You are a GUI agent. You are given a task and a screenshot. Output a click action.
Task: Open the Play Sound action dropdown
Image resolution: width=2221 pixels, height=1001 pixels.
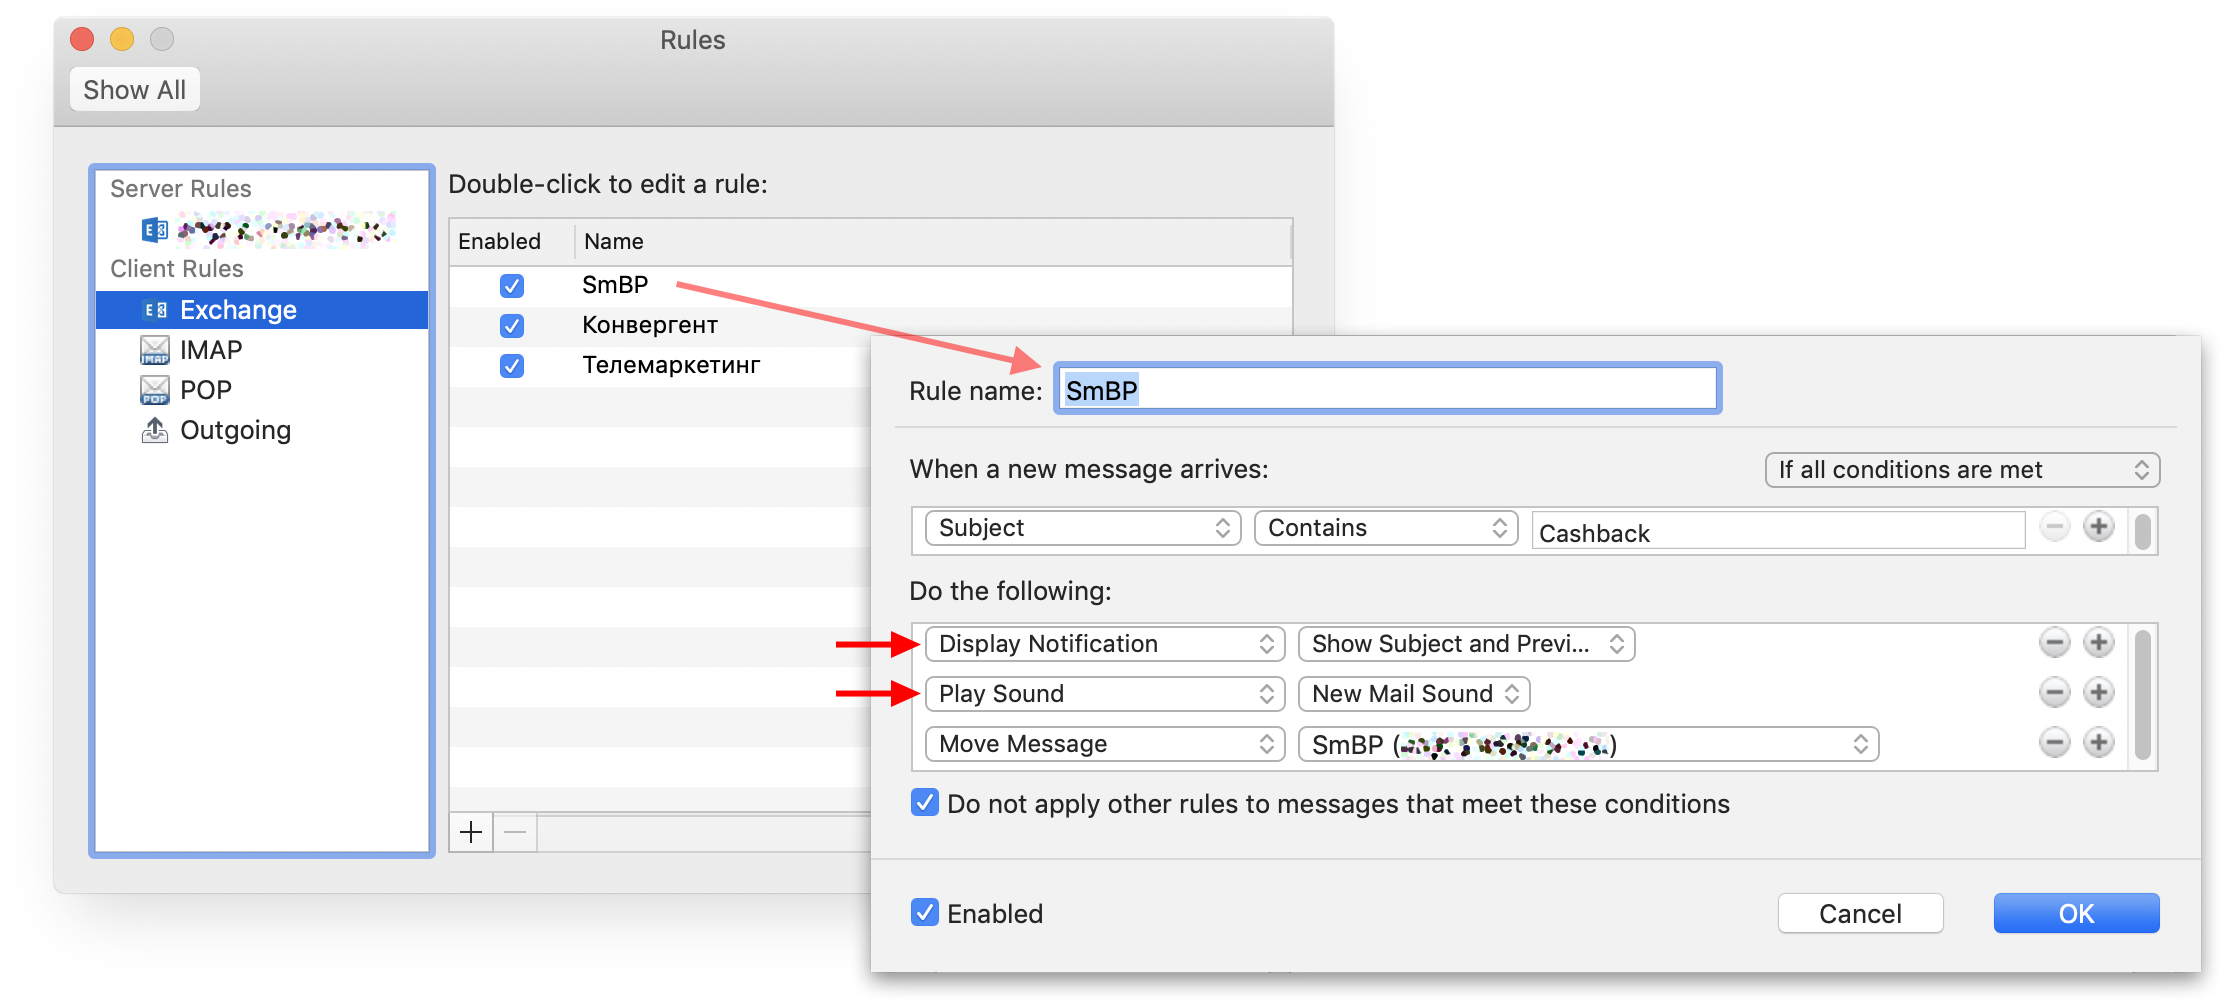tap(1105, 694)
